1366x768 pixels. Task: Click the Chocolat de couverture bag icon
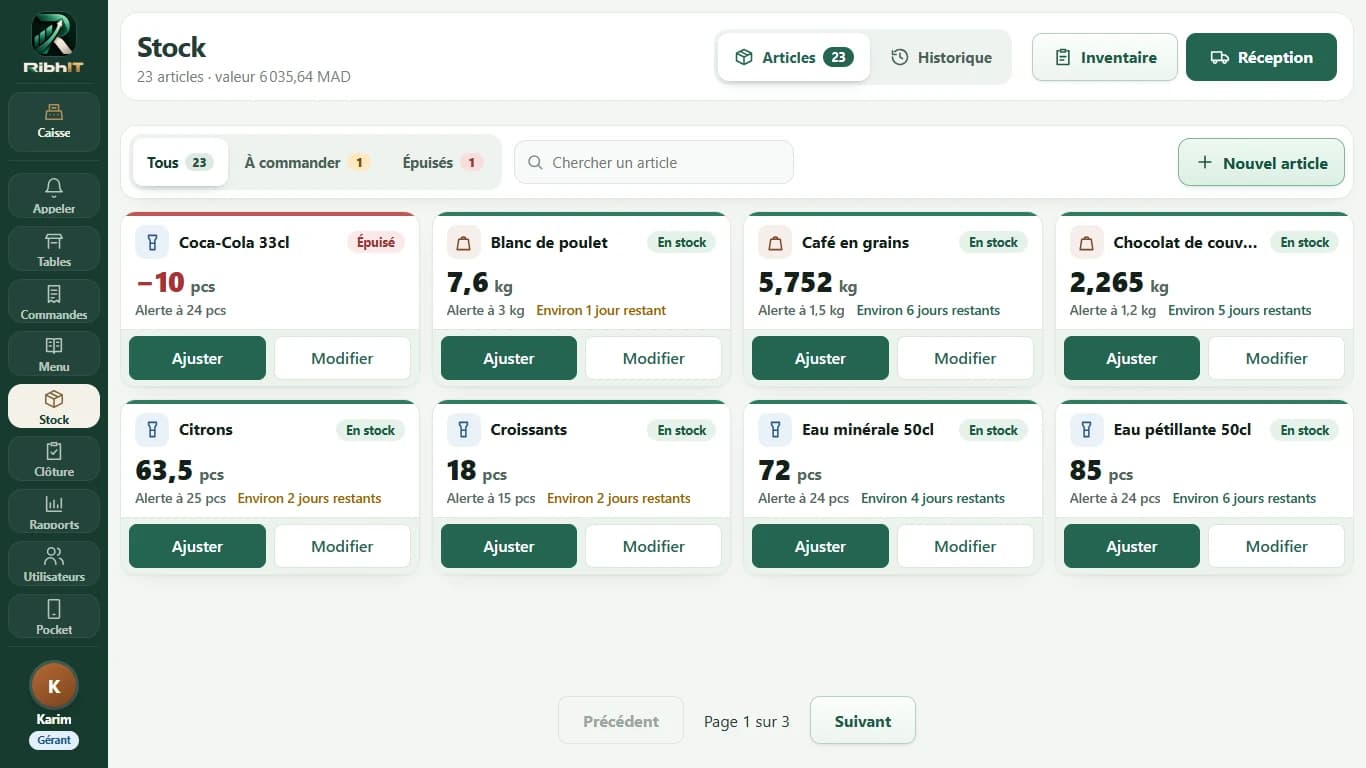1086,242
